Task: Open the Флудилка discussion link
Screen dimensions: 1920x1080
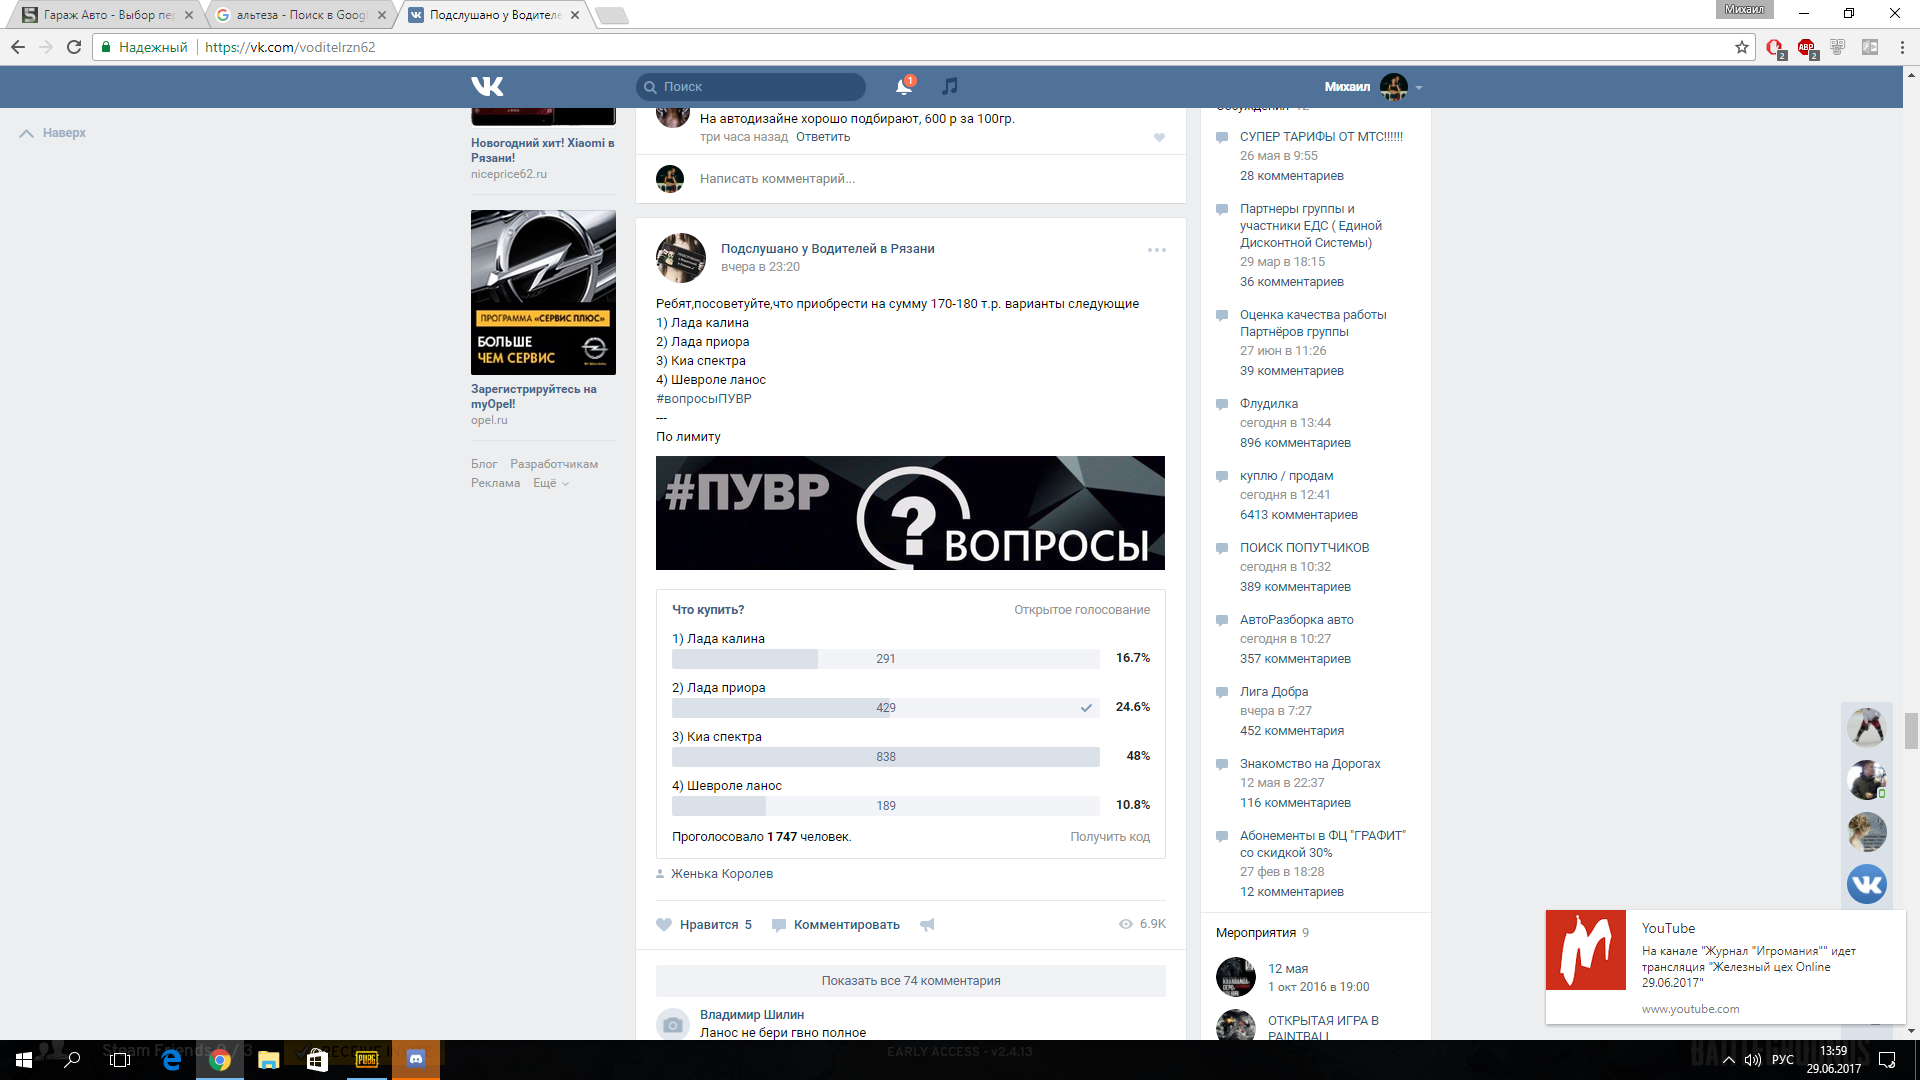Action: pos(1268,404)
